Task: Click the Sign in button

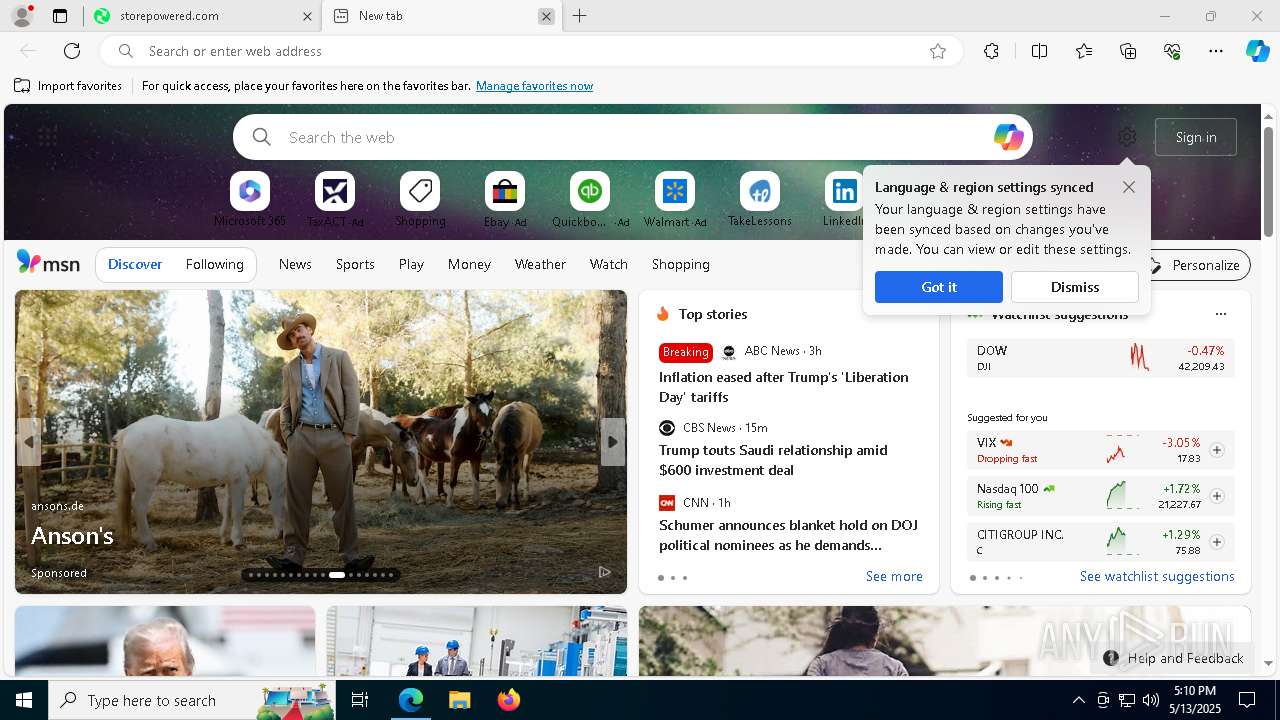Action: (1196, 137)
